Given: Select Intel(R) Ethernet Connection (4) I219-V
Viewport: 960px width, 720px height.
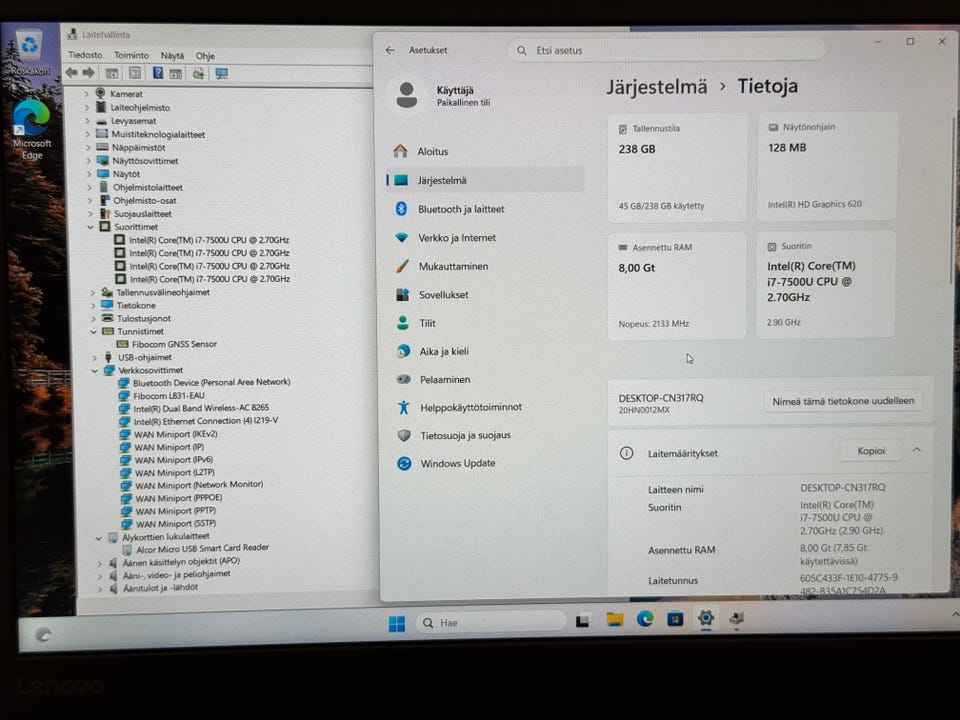Looking at the screenshot, I should 206,421.
